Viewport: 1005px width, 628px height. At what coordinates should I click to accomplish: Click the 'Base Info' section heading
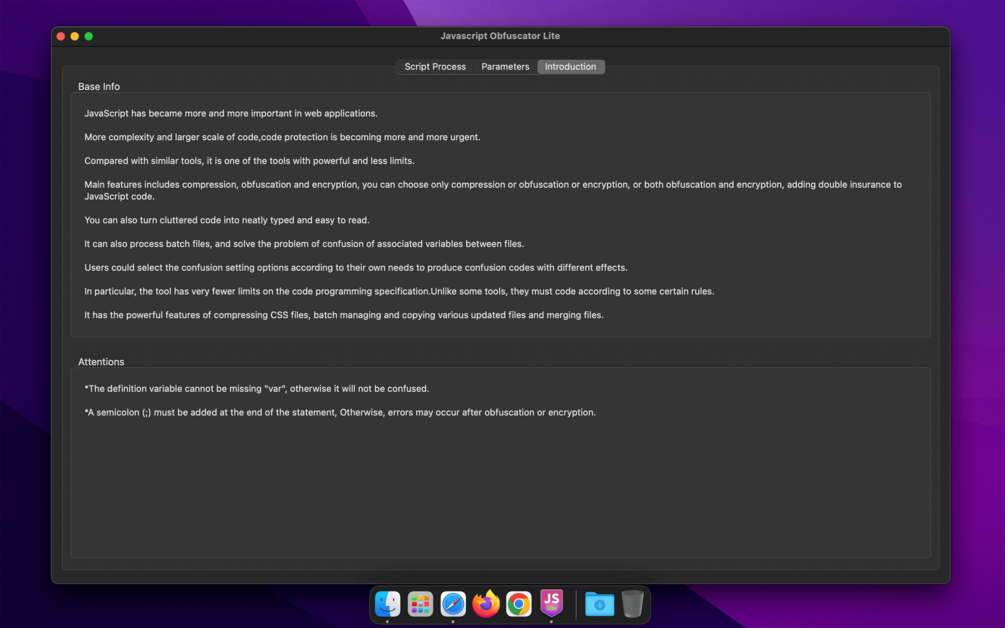99,87
